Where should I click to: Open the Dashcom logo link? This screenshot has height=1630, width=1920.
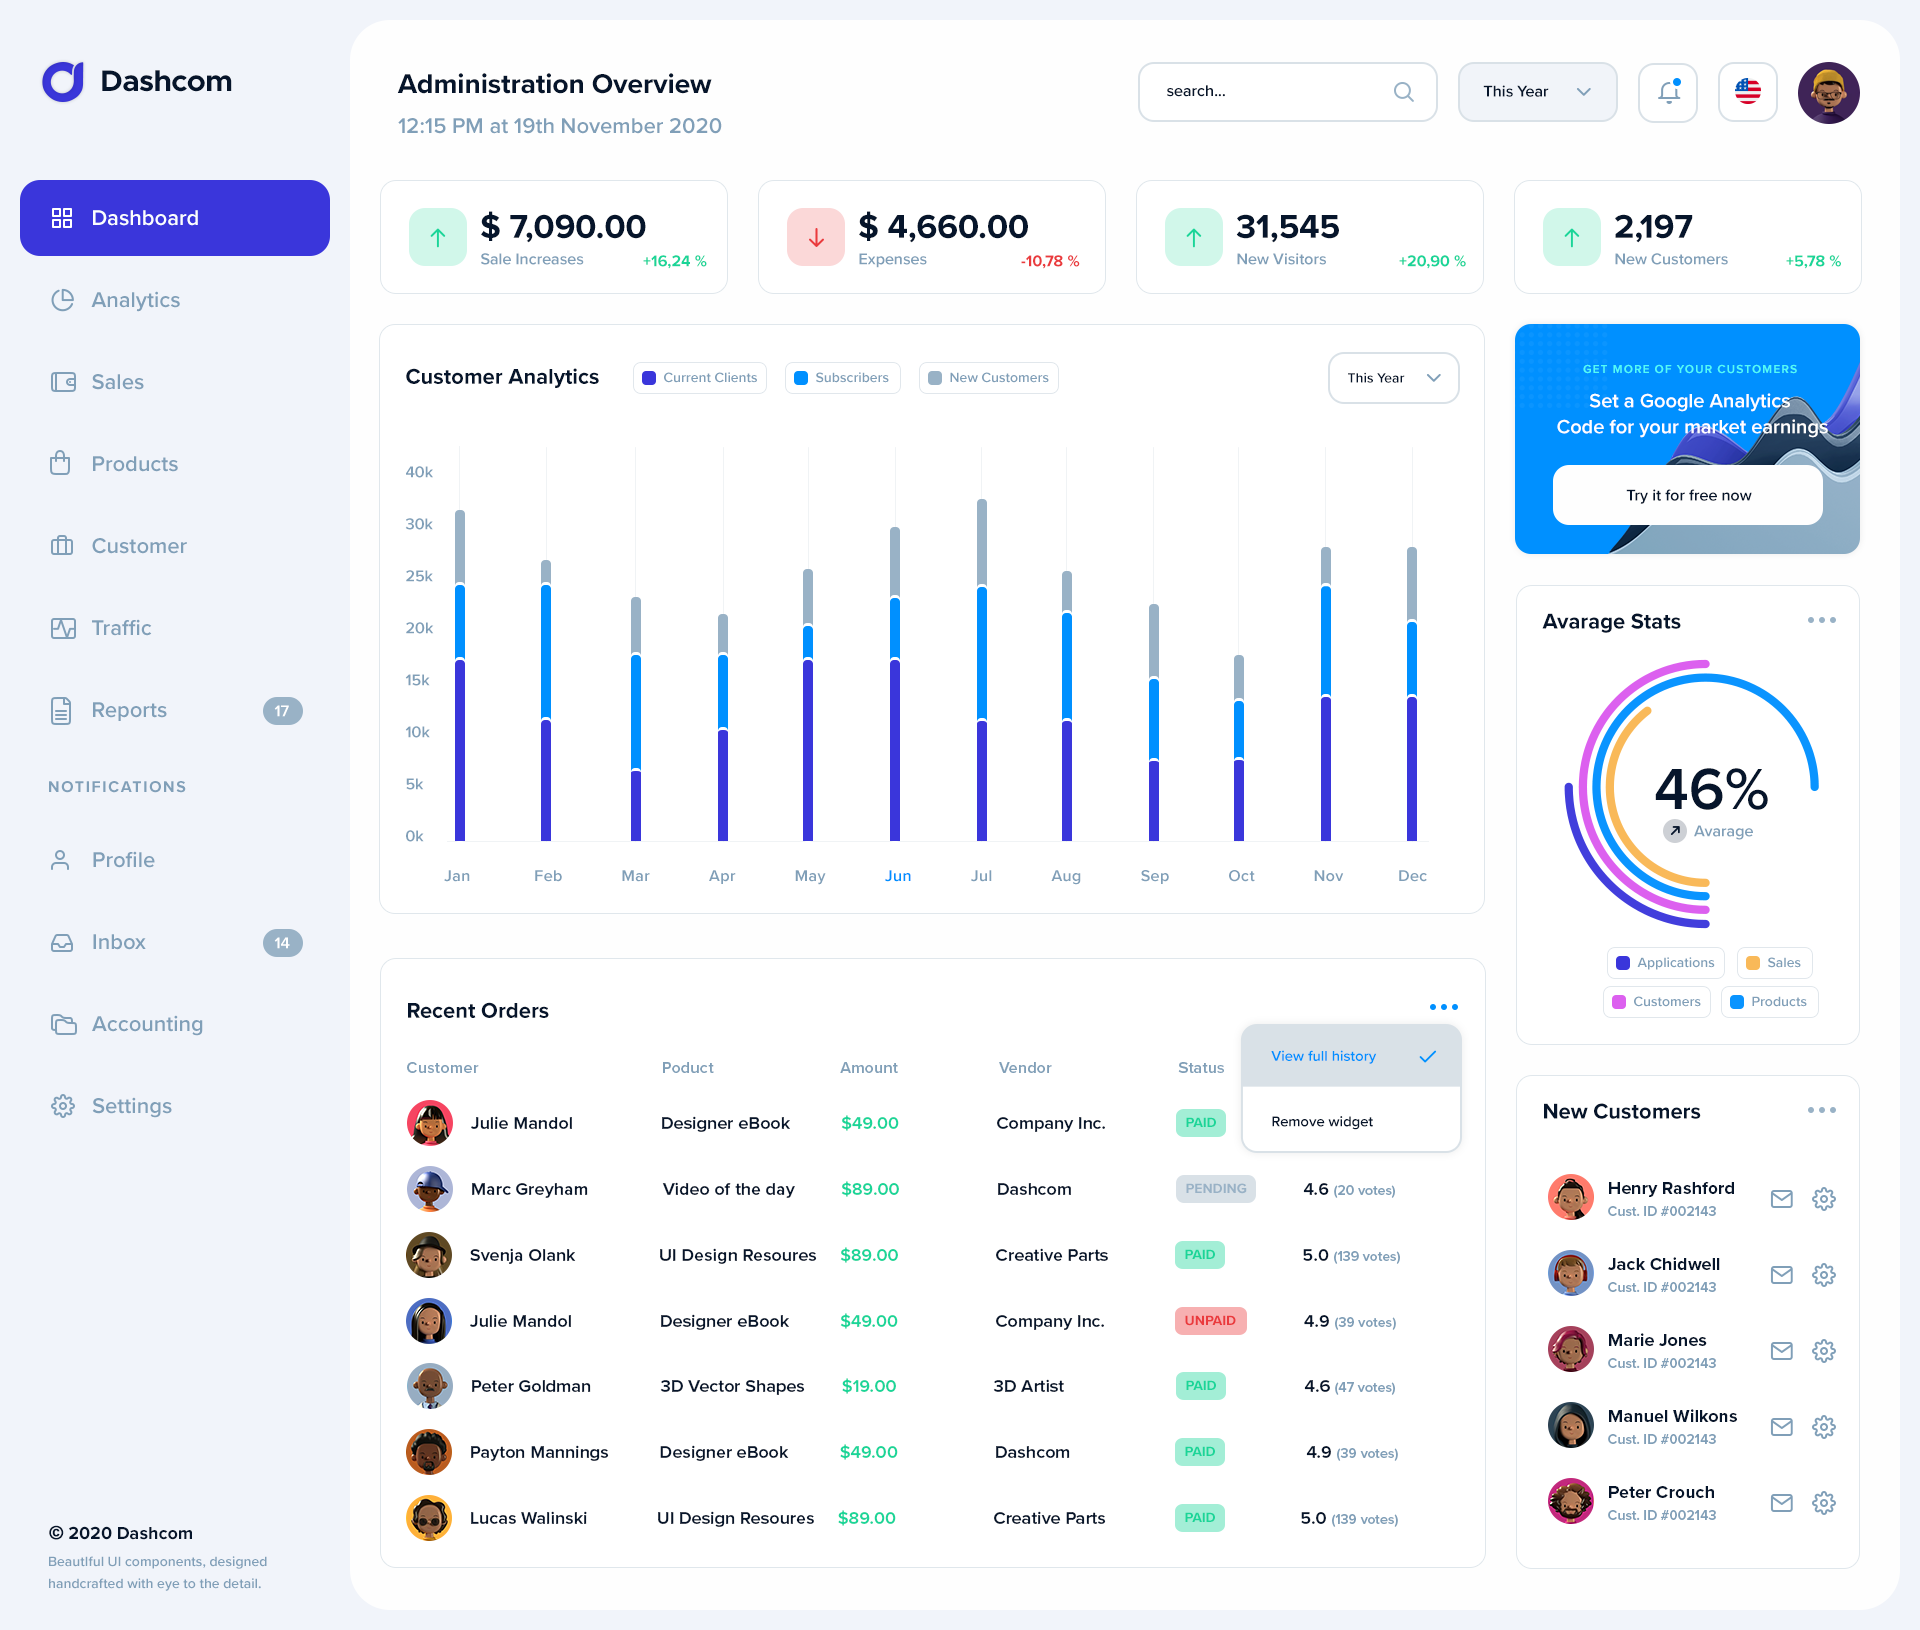pos(136,81)
